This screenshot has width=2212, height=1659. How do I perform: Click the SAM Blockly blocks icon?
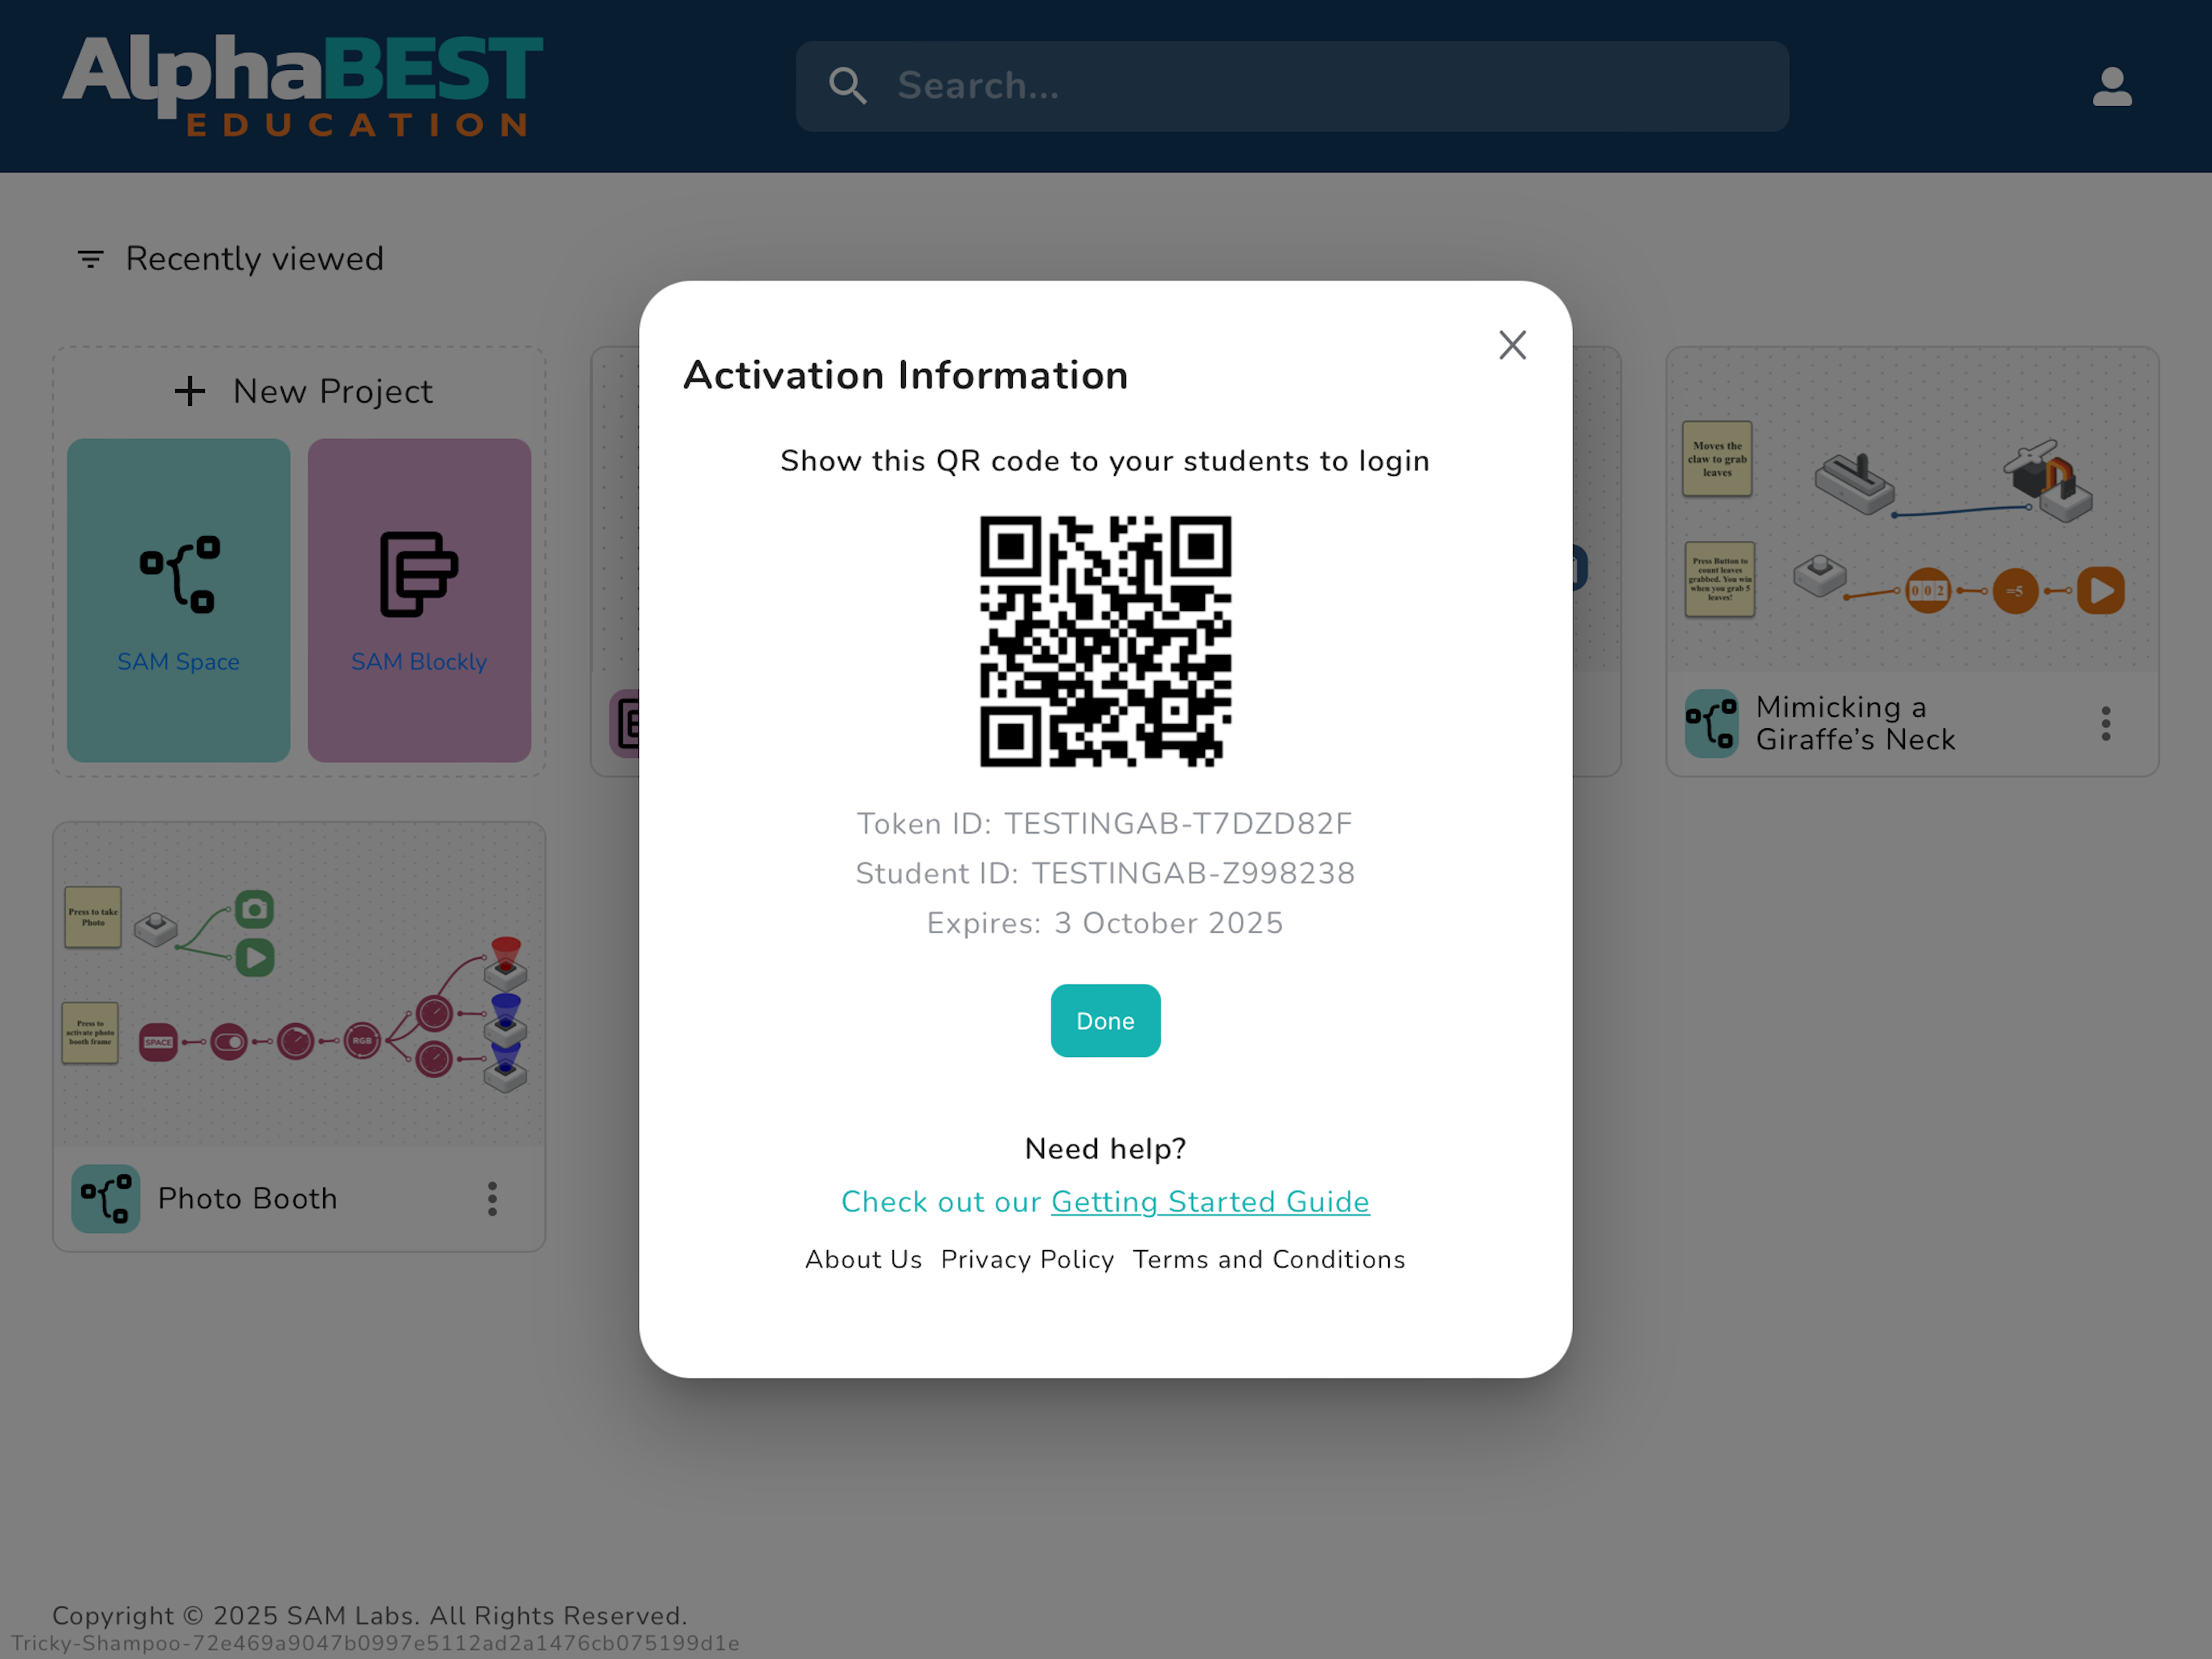[419, 574]
